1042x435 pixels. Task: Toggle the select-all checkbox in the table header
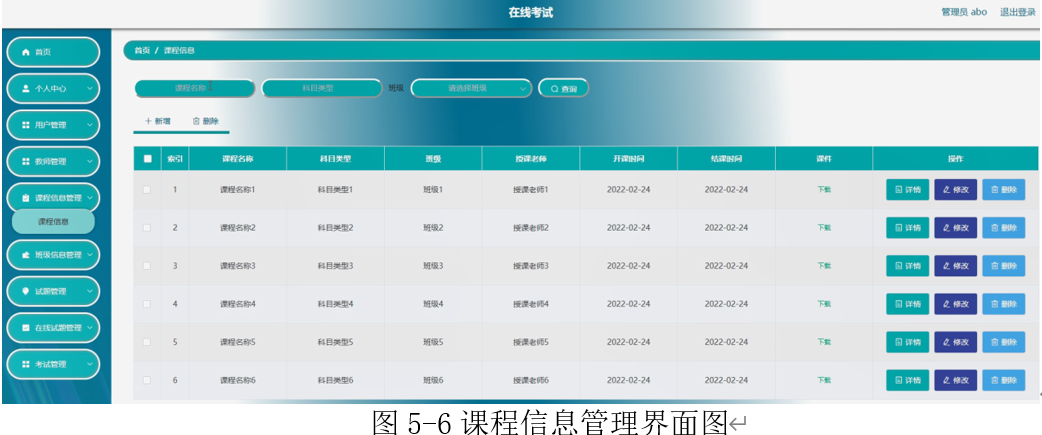coord(148,159)
